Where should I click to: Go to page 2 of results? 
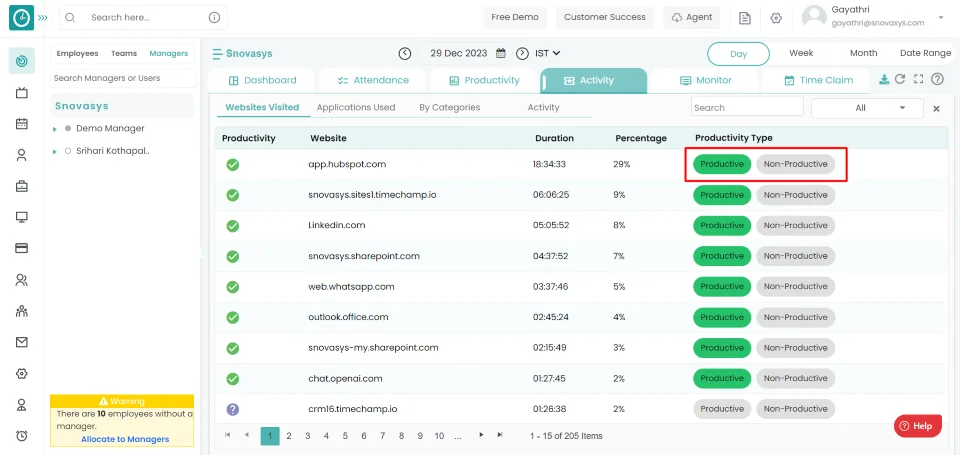(289, 436)
